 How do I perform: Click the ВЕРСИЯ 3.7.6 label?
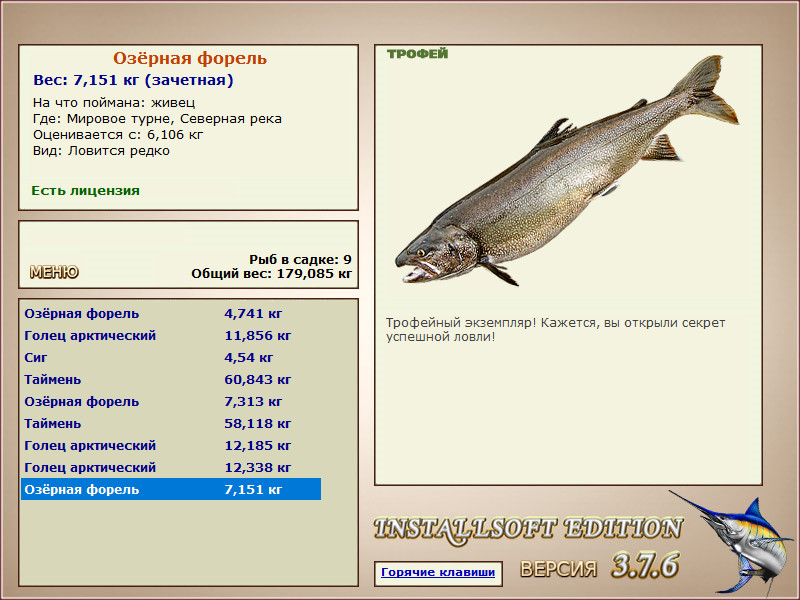click(599, 566)
